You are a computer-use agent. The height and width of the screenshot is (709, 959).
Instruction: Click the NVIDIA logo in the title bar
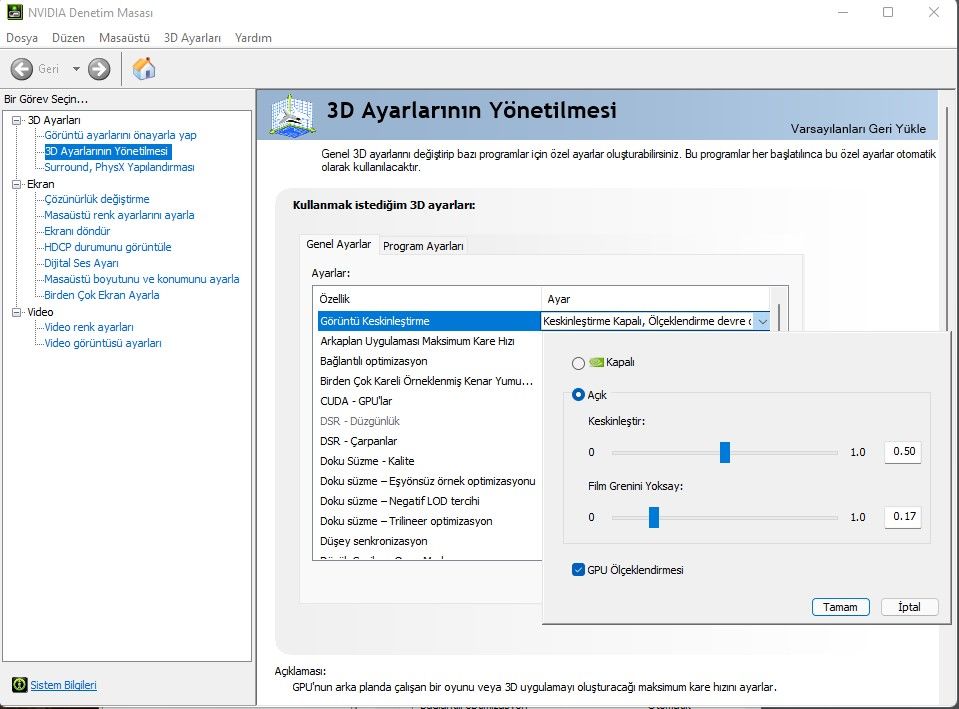point(15,12)
